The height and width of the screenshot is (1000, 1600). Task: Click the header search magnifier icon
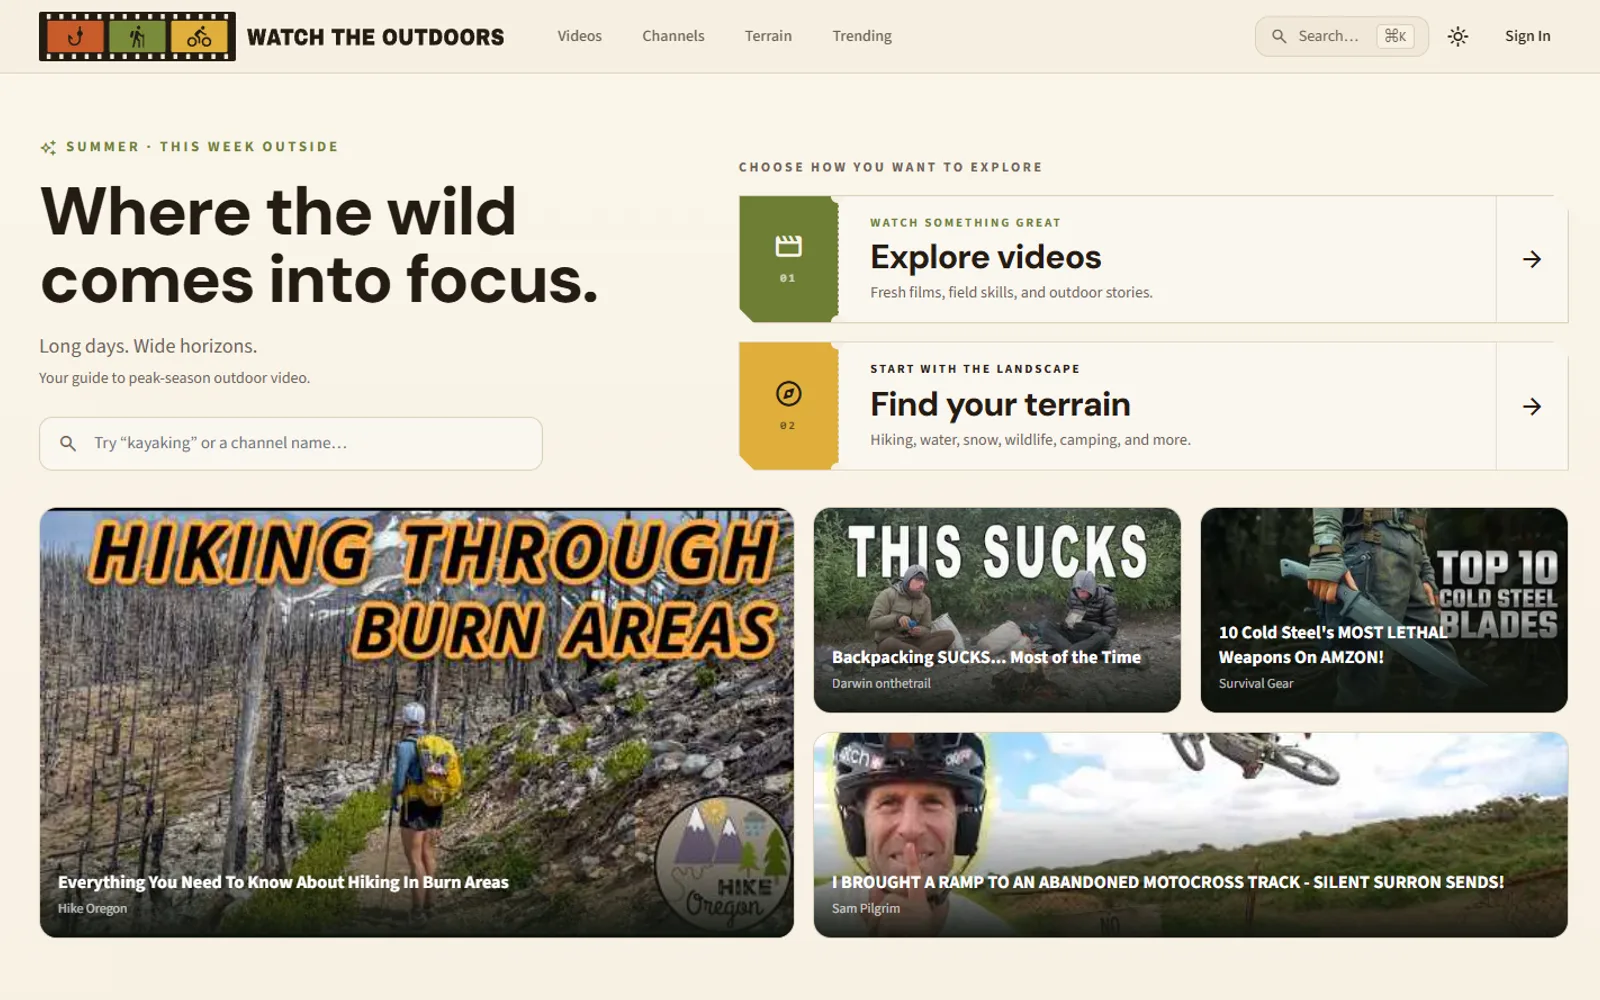coord(1279,36)
